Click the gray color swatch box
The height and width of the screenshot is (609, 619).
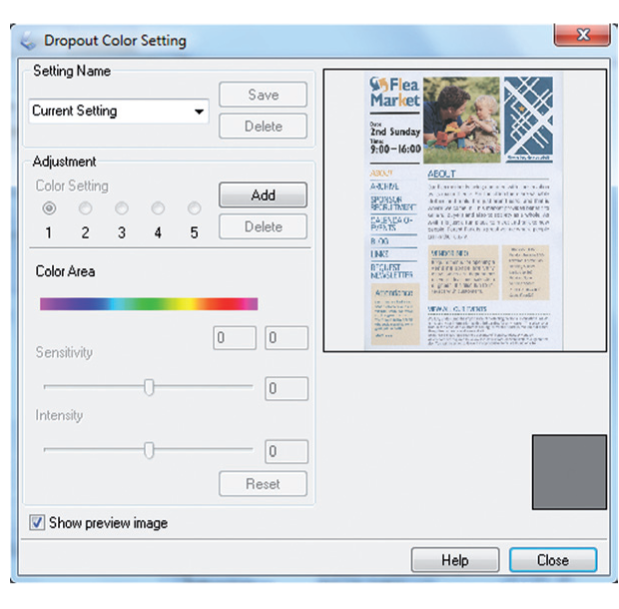pyautogui.click(x=569, y=472)
